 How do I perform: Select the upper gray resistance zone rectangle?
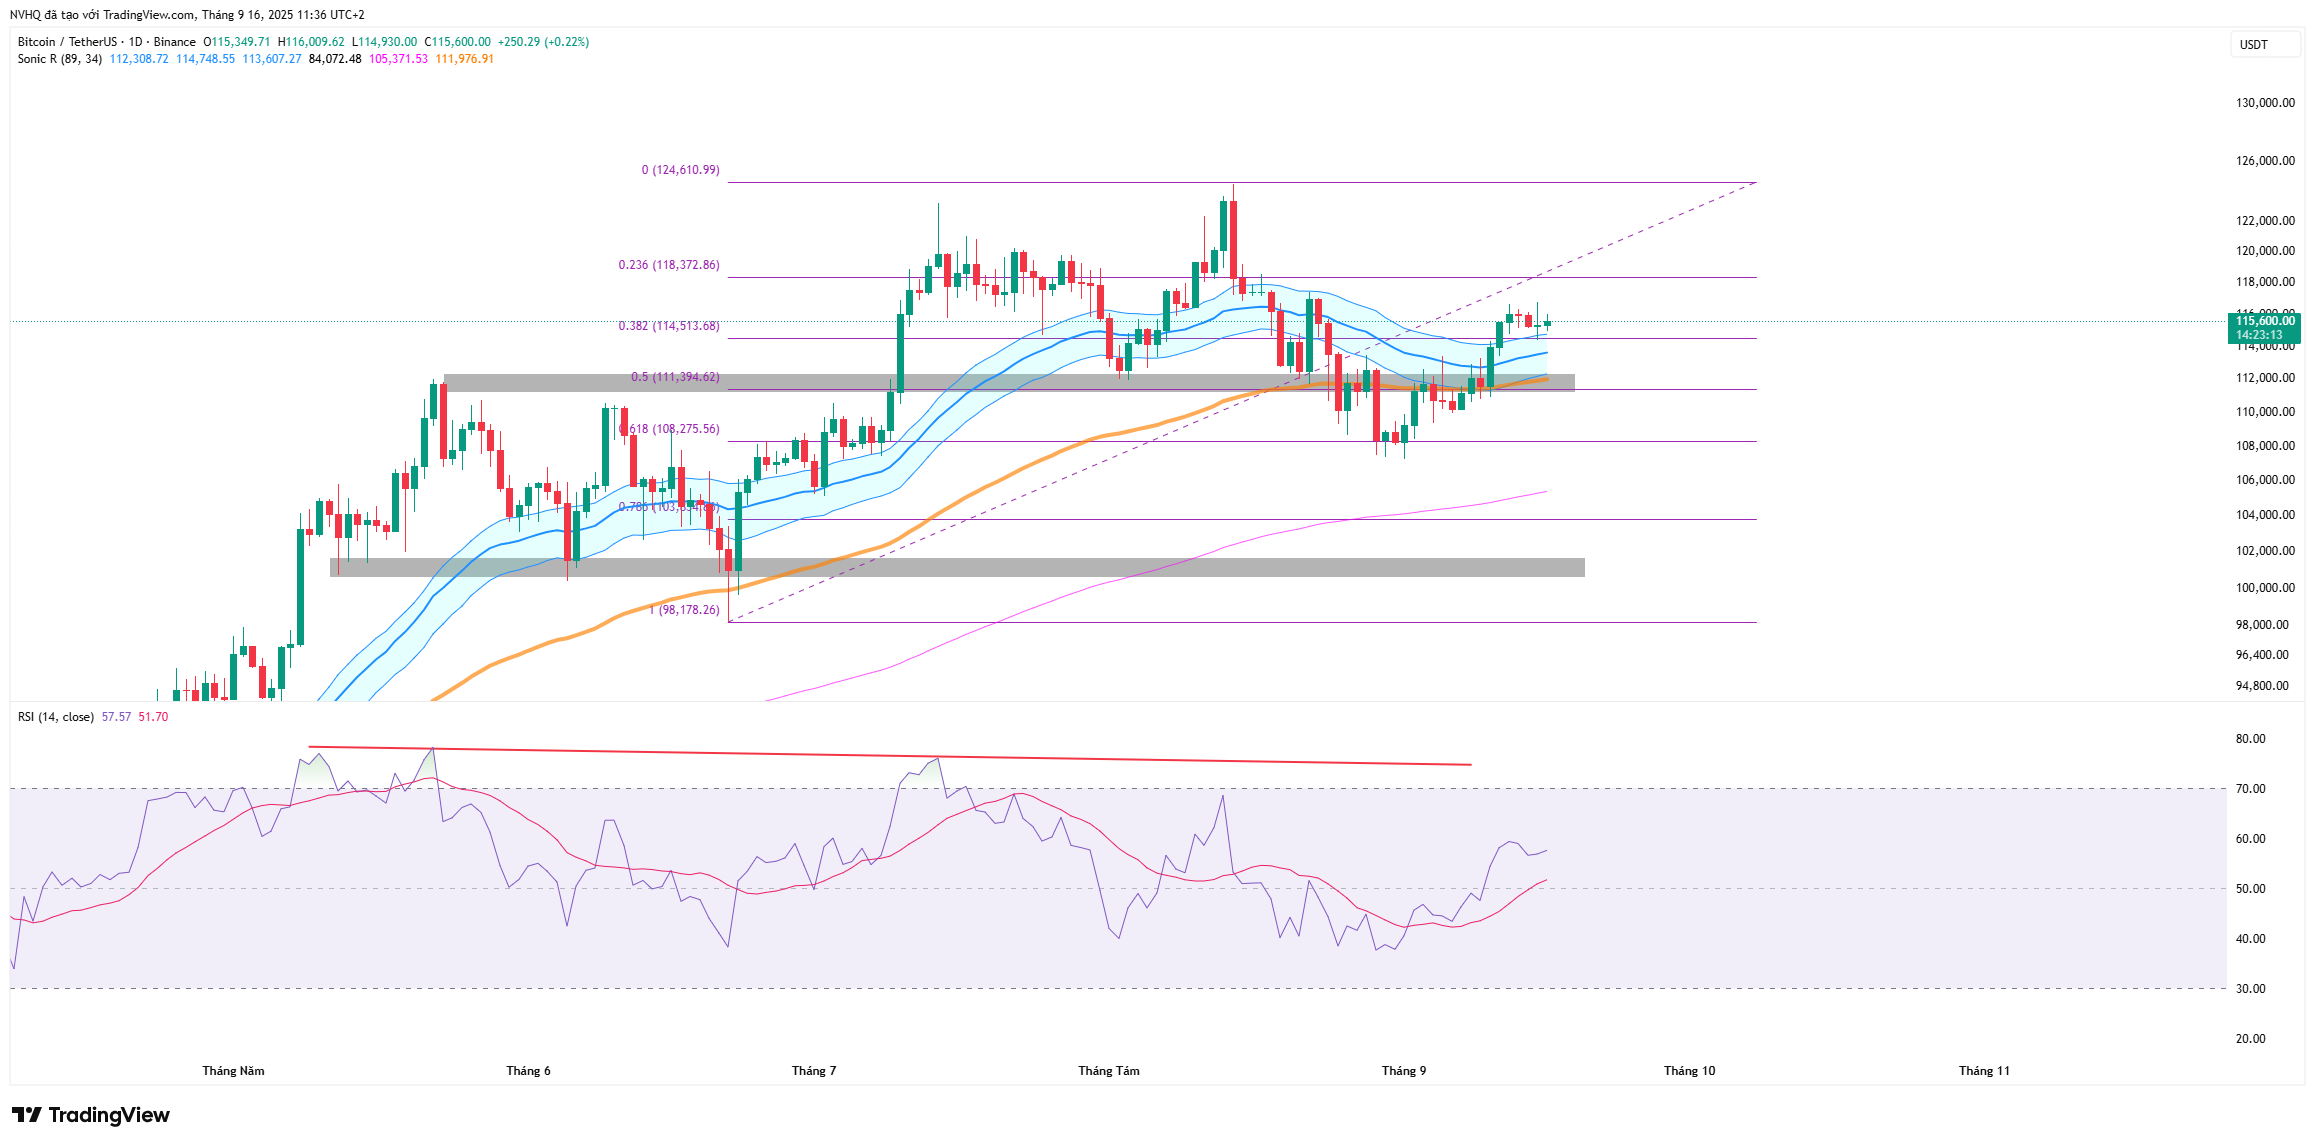(1009, 383)
